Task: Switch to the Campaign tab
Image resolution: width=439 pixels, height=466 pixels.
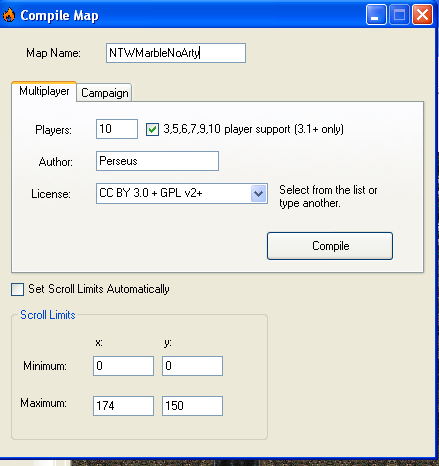Action: click(104, 93)
